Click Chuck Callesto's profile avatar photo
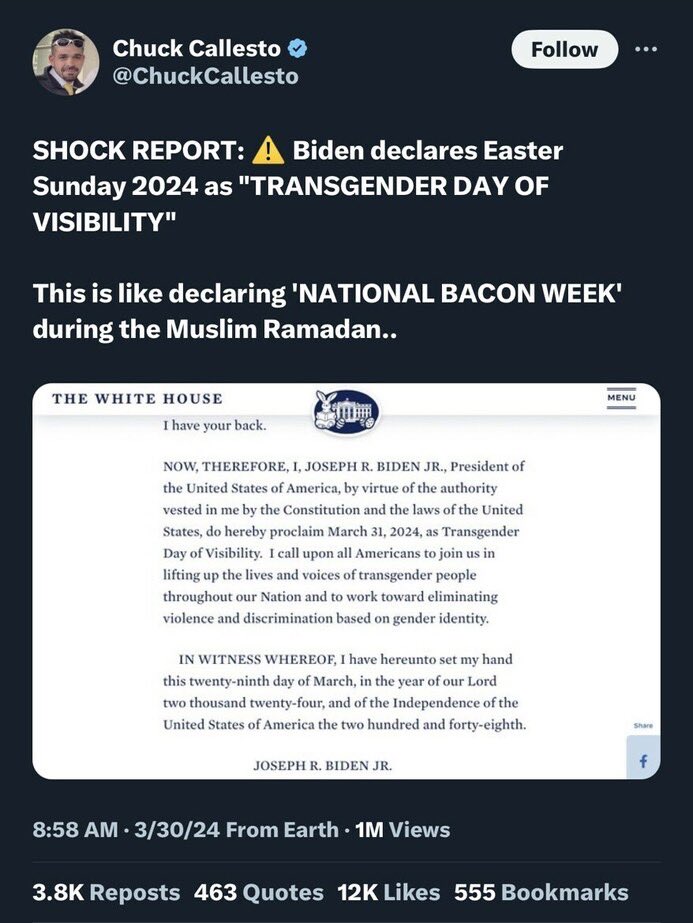Image resolution: width=693 pixels, height=923 pixels. point(66,62)
